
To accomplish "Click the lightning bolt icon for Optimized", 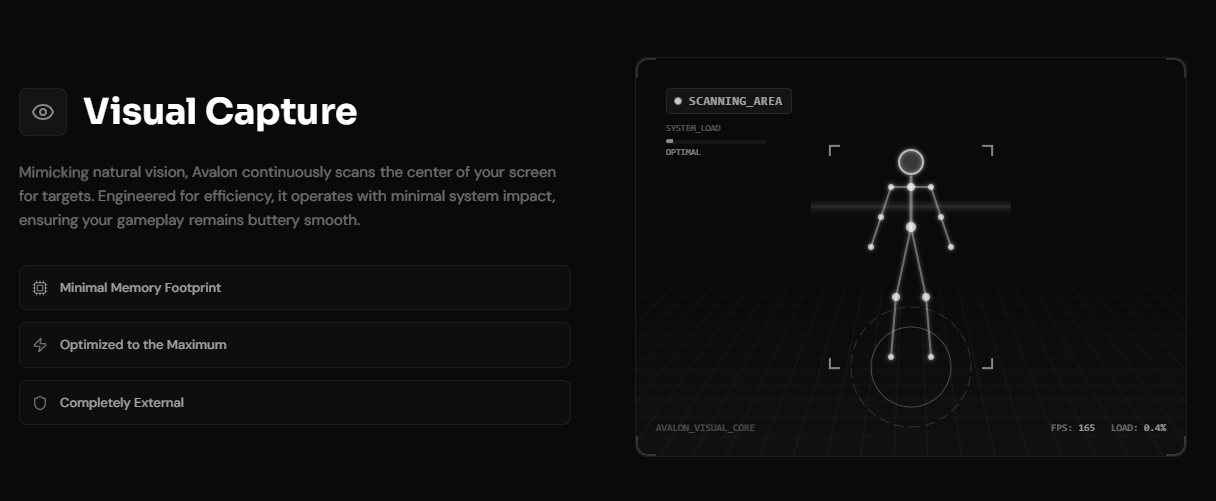I will 40,345.
